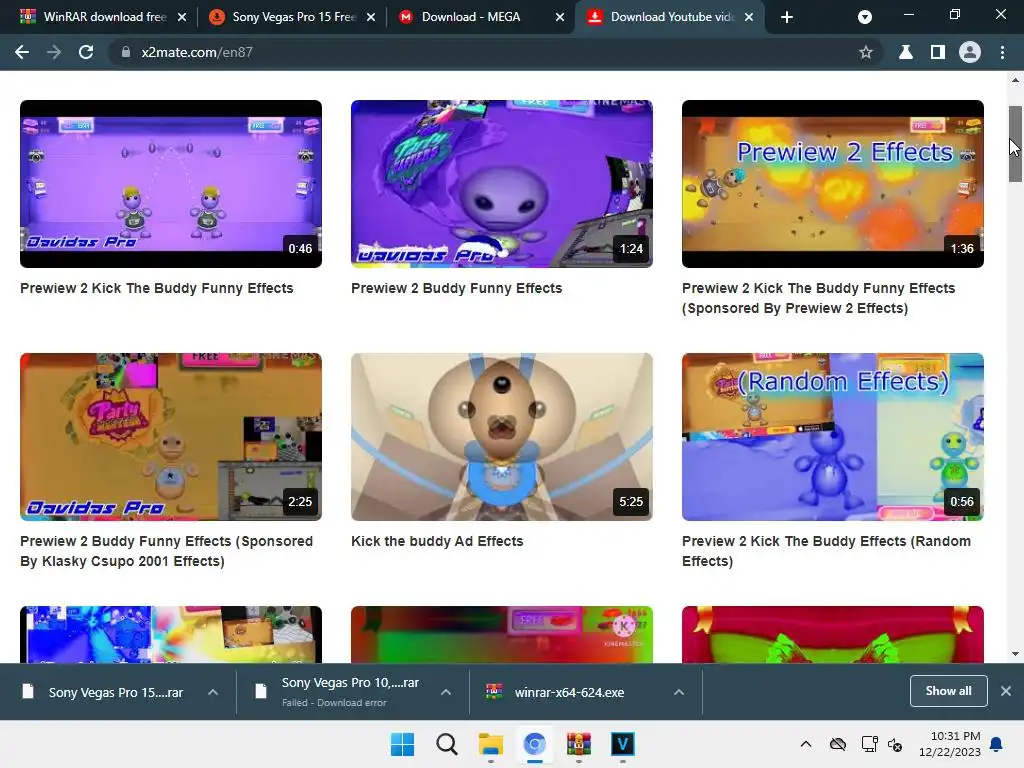Open the 0:56 Random Effects thumbnail
Viewport: 1024px width, 768px height.
tap(833, 437)
